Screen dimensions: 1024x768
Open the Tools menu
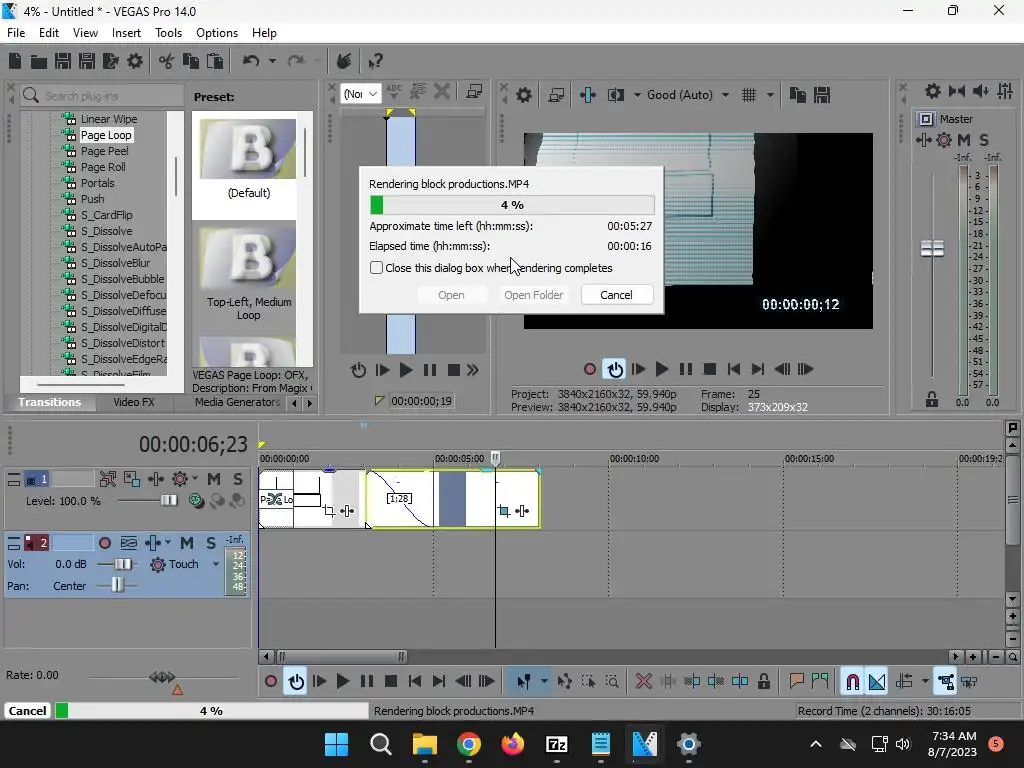[x=168, y=33]
